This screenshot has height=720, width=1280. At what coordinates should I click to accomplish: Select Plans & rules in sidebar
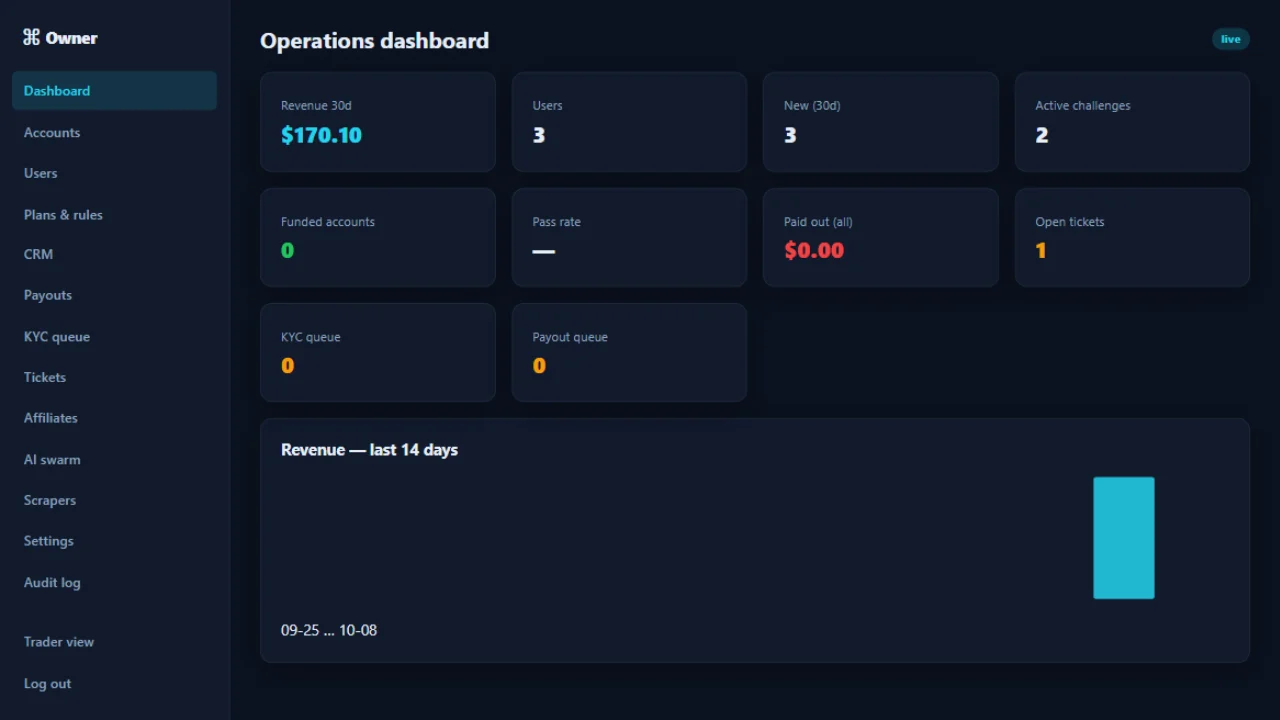coord(114,214)
